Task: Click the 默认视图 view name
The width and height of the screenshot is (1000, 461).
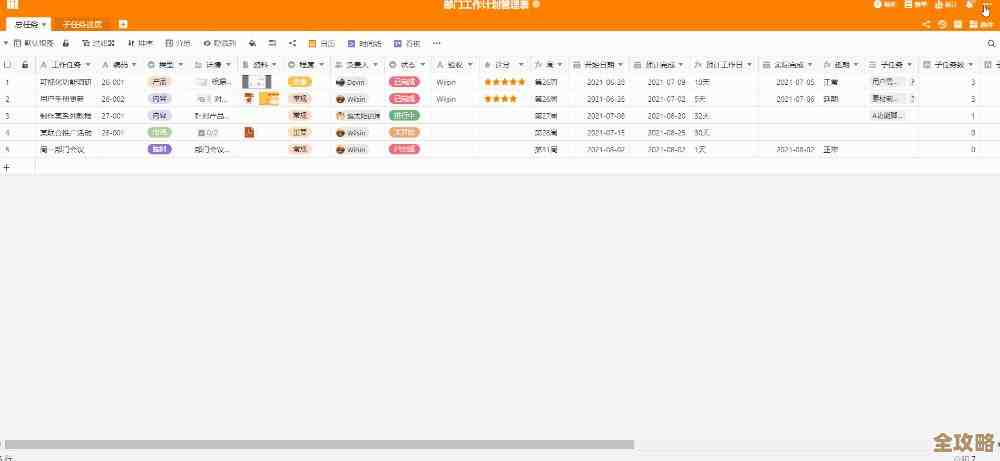Action: tap(39, 43)
